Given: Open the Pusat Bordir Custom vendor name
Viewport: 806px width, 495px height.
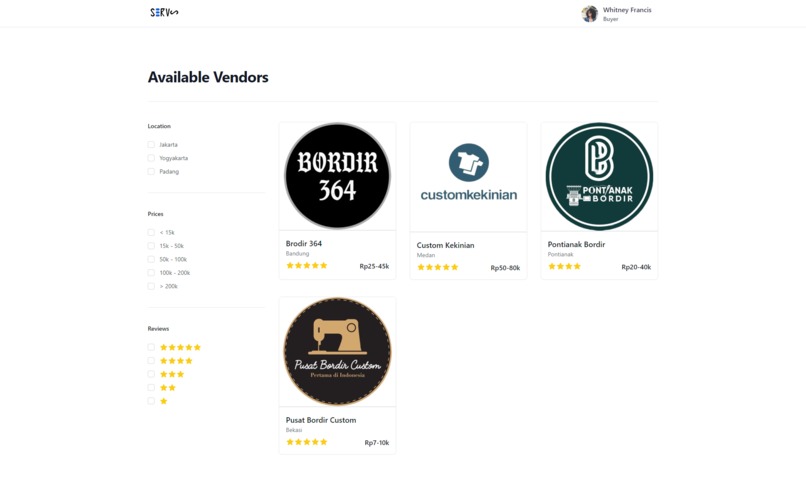Looking at the screenshot, I should (321, 420).
